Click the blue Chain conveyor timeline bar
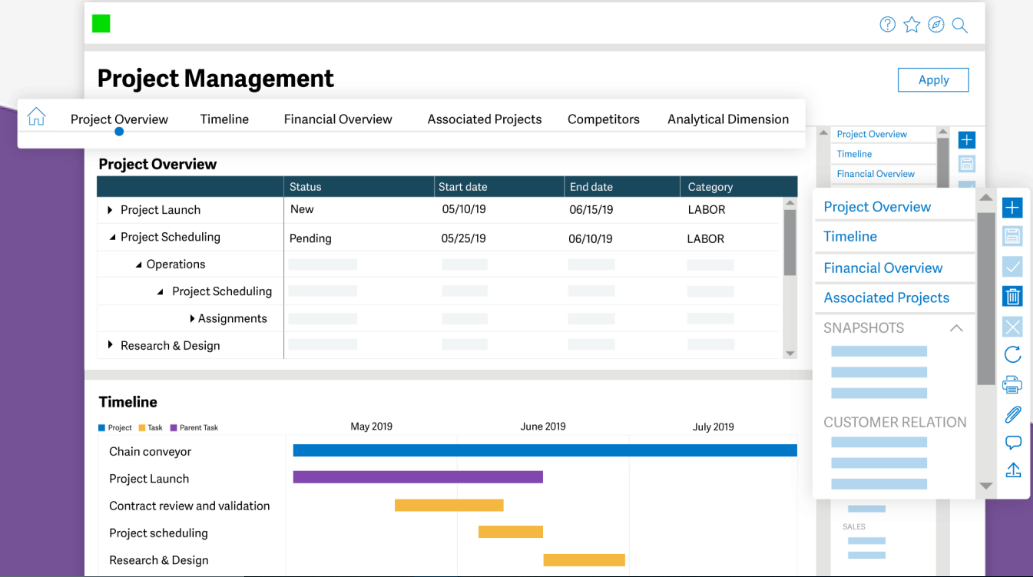1033x577 pixels. coord(544,450)
